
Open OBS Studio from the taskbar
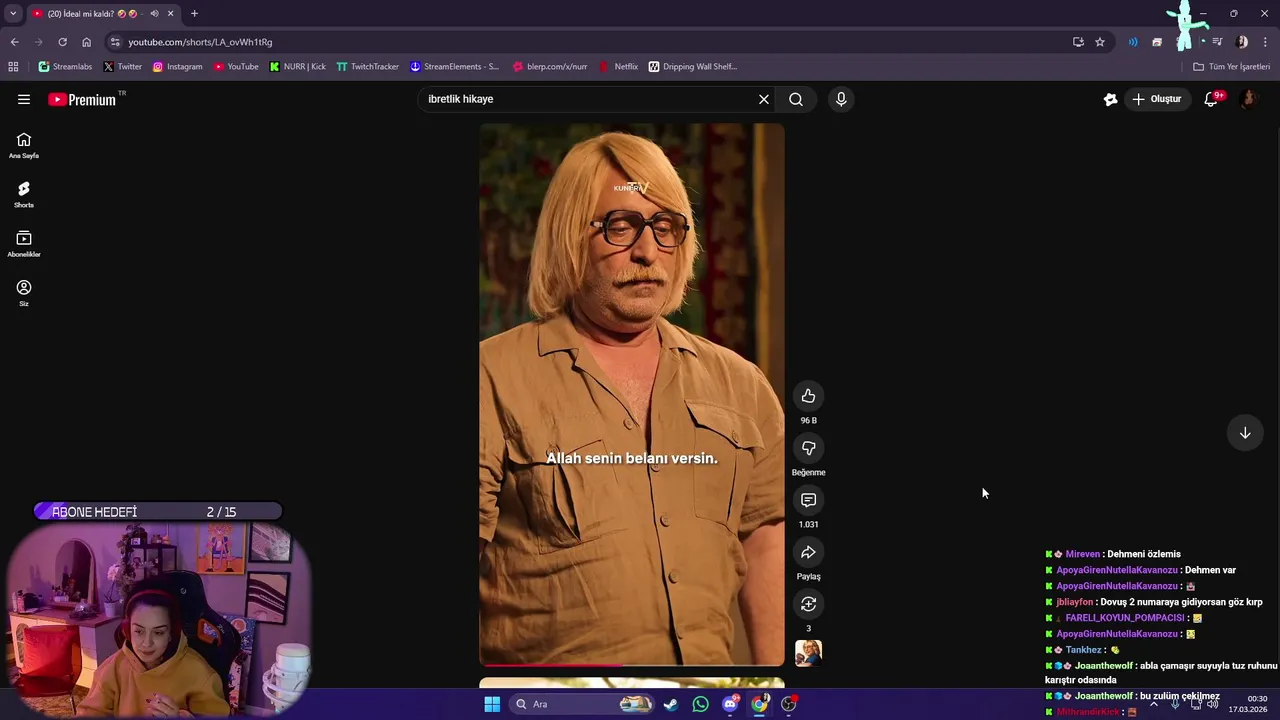click(x=789, y=704)
